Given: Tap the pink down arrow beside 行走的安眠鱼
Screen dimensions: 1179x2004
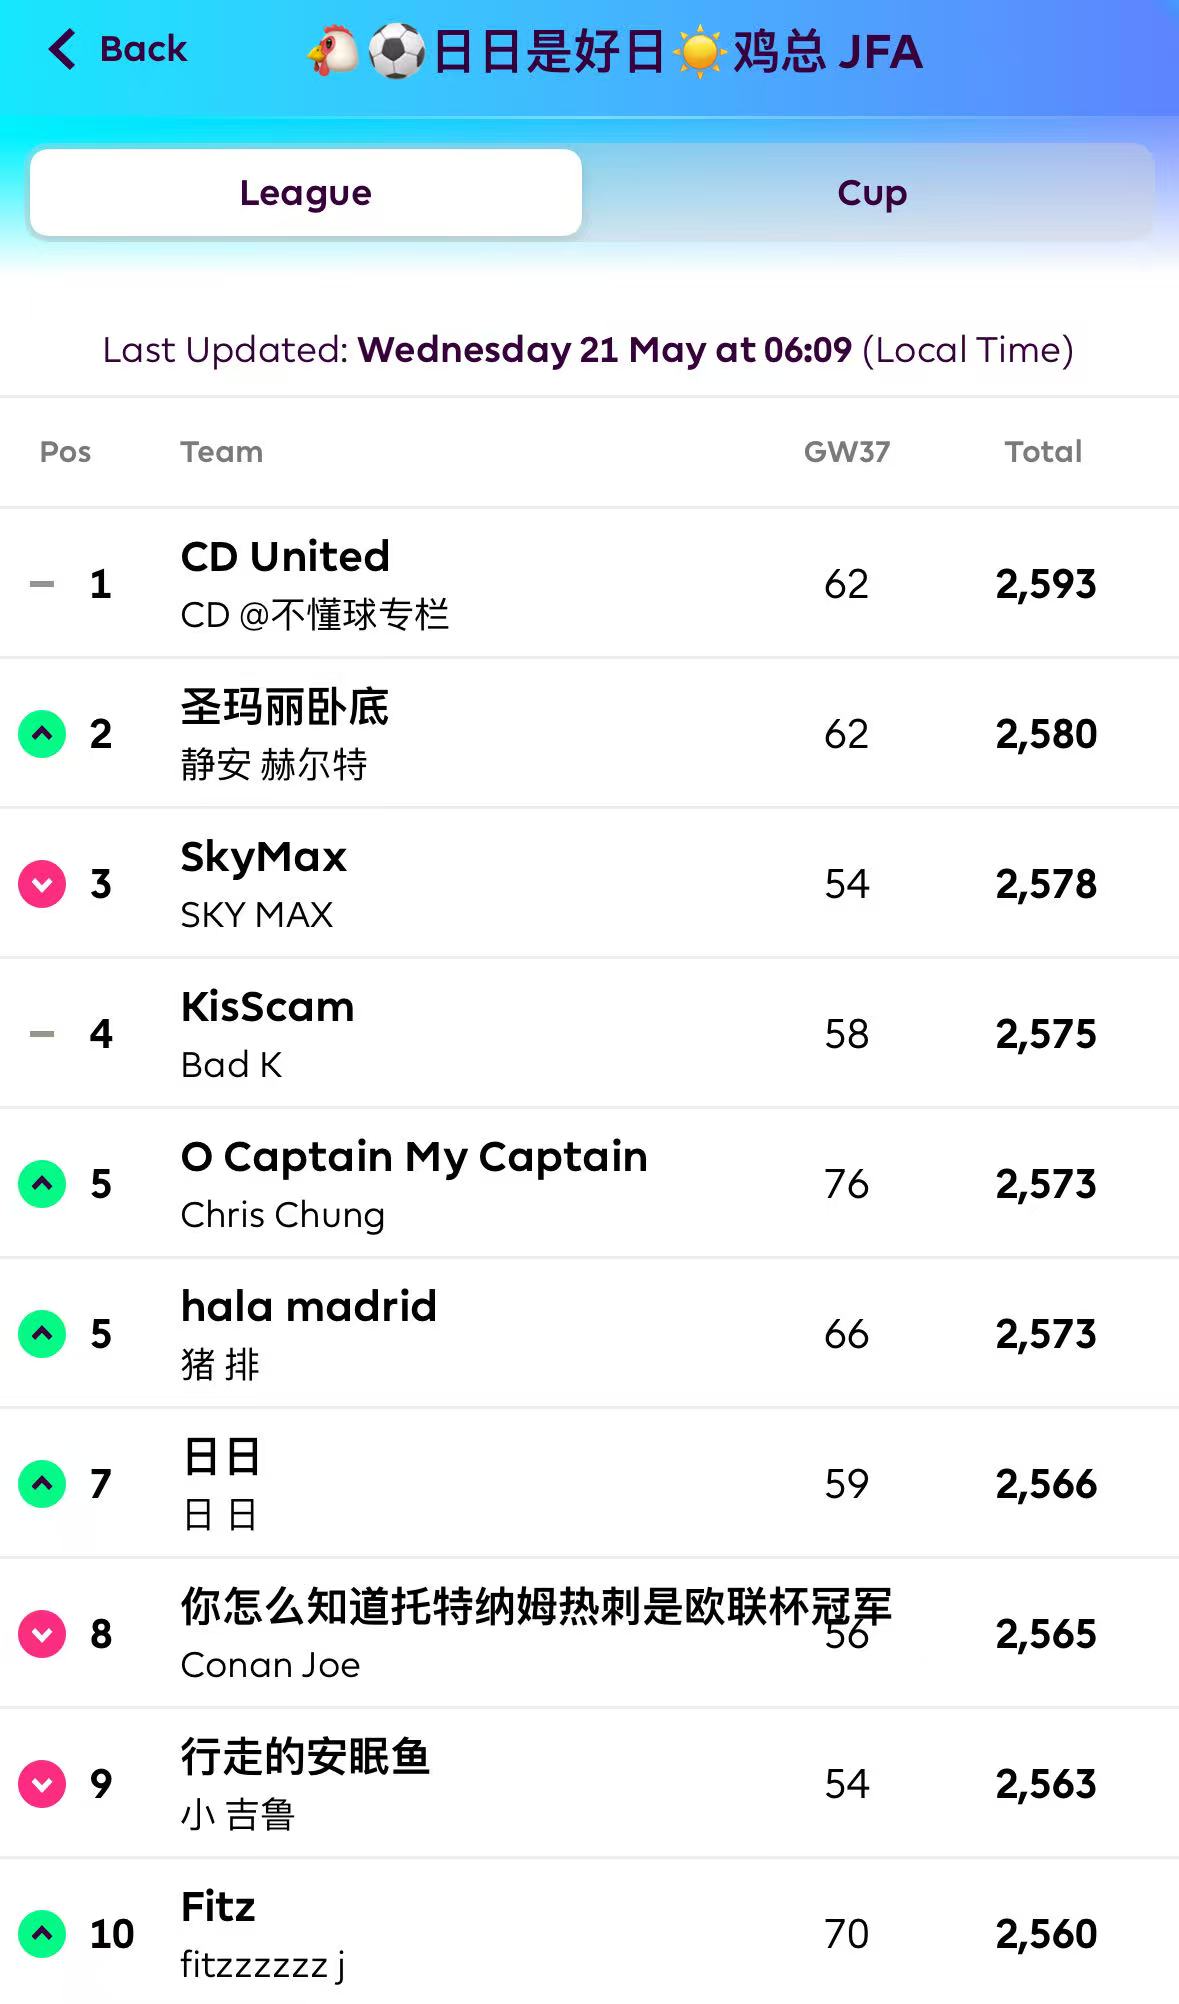Looking at the screenshot, I should 42,1784.
